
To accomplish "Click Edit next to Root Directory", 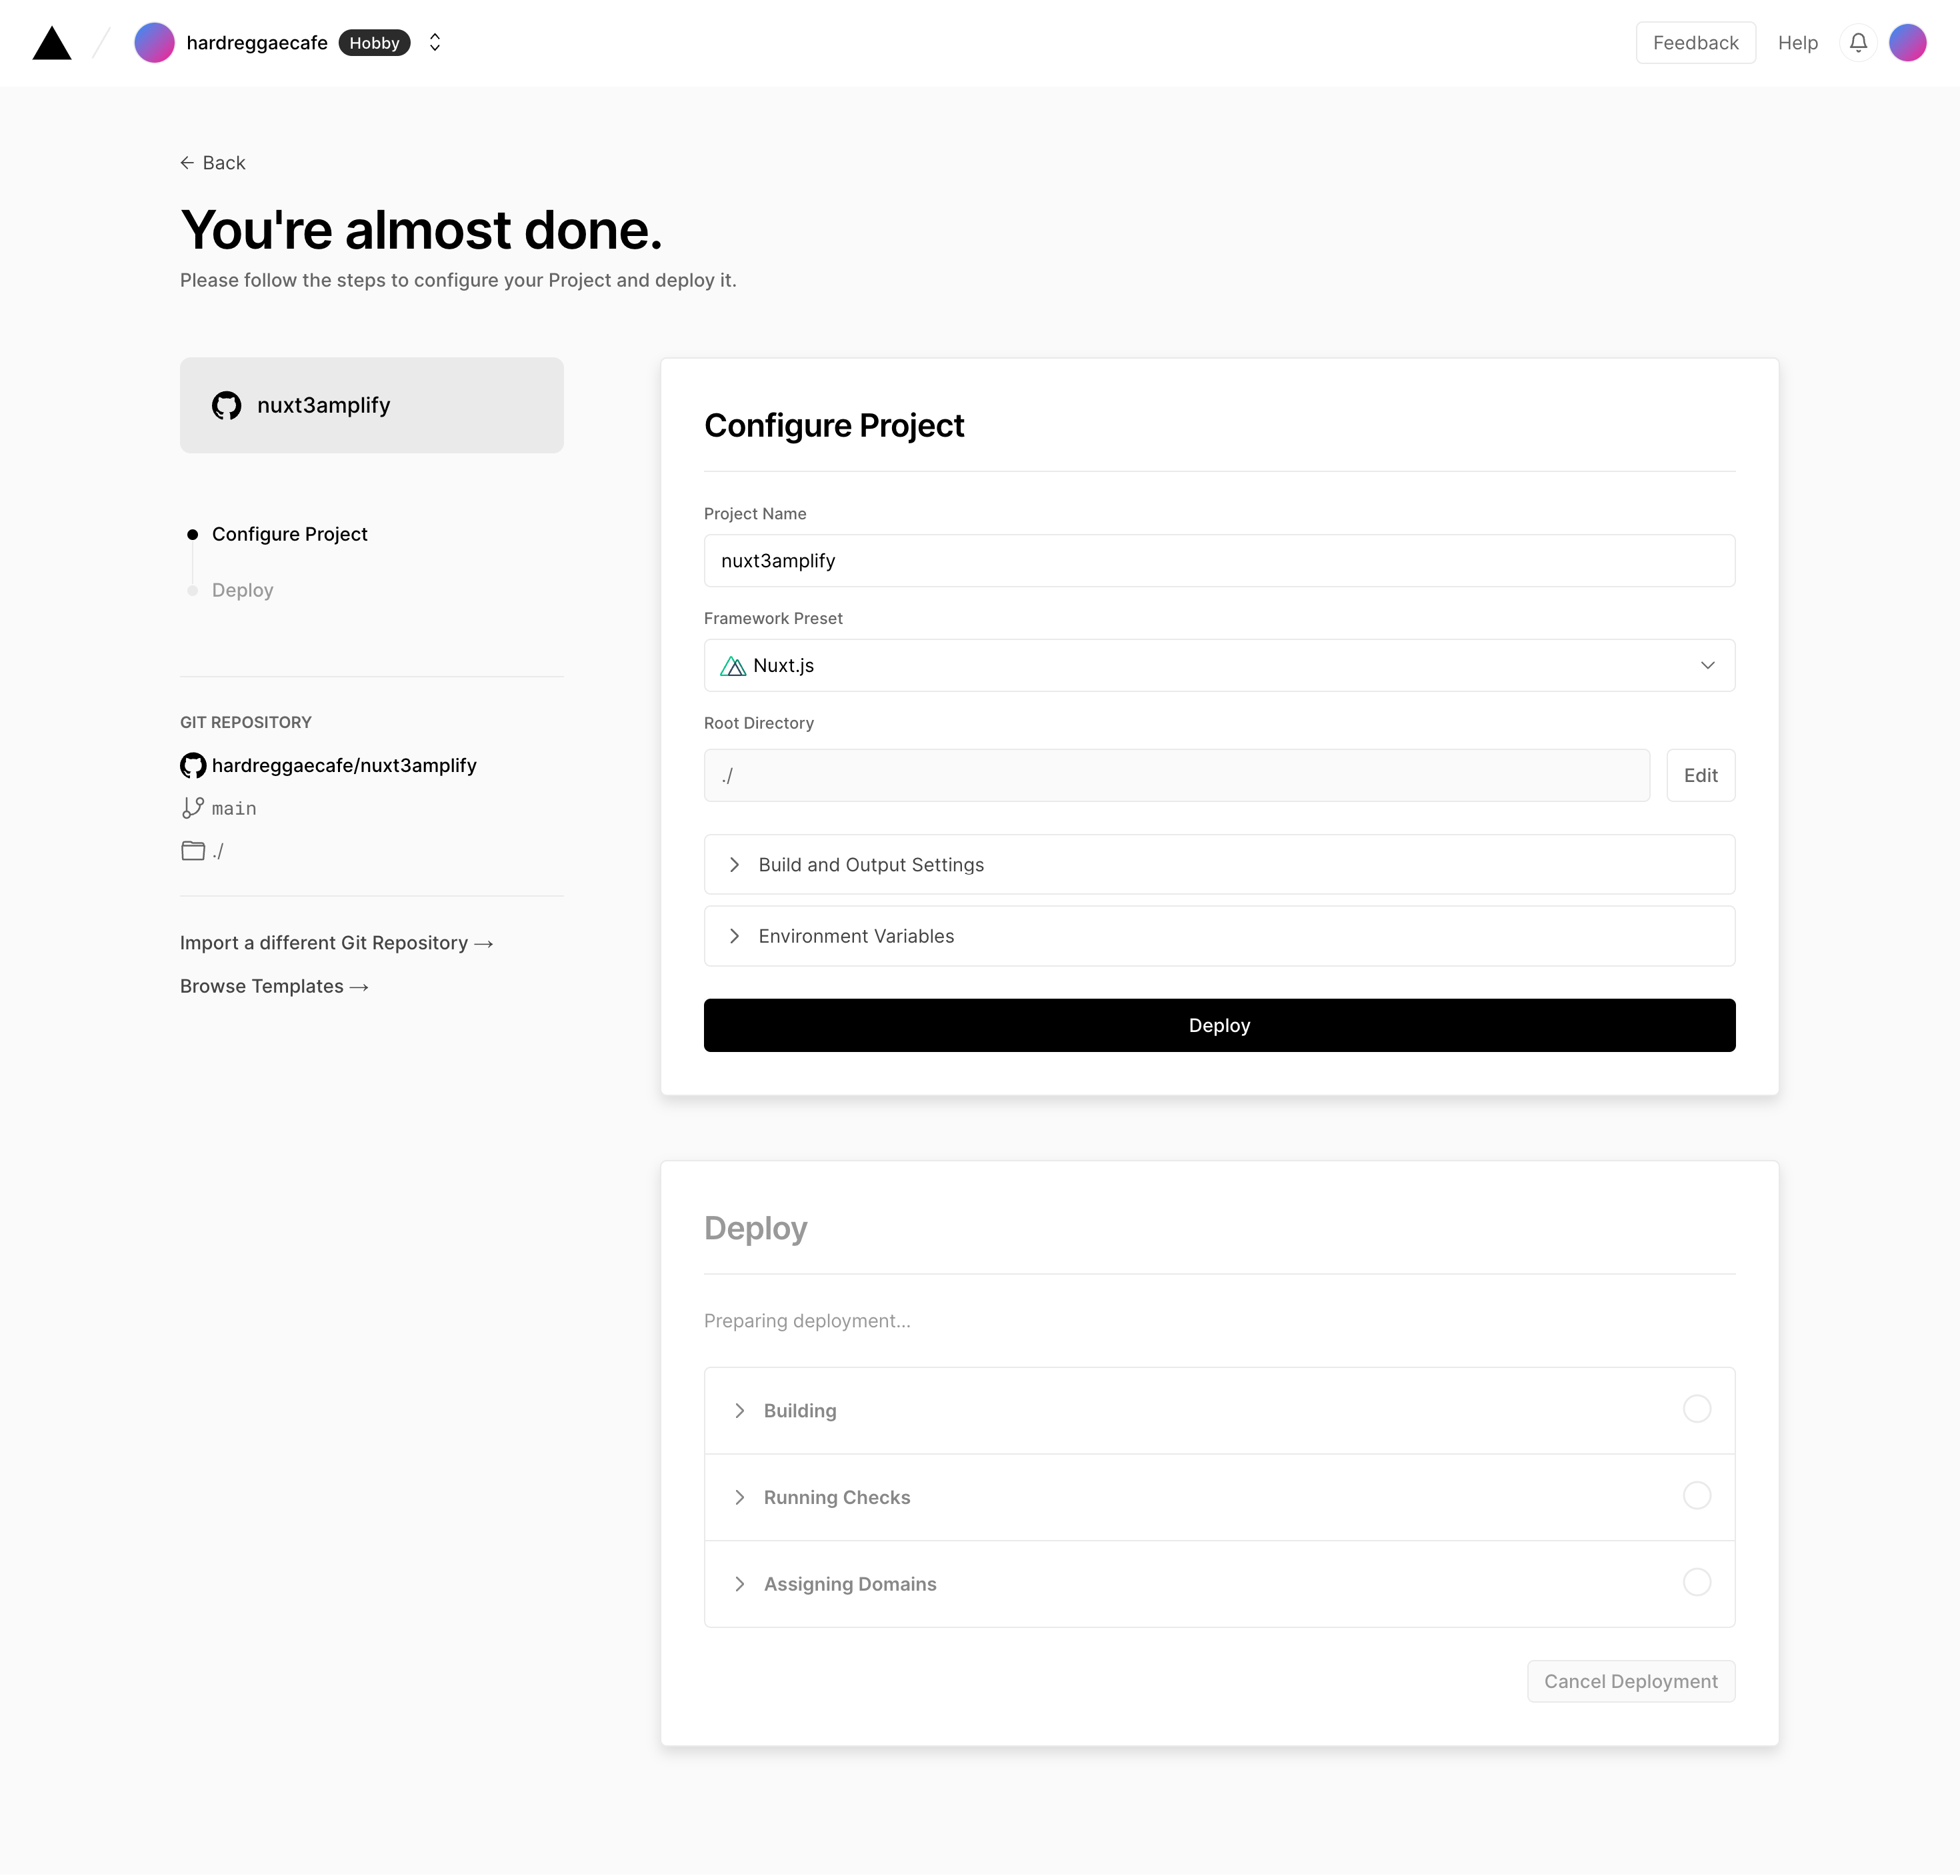I will click(1700, 775).
